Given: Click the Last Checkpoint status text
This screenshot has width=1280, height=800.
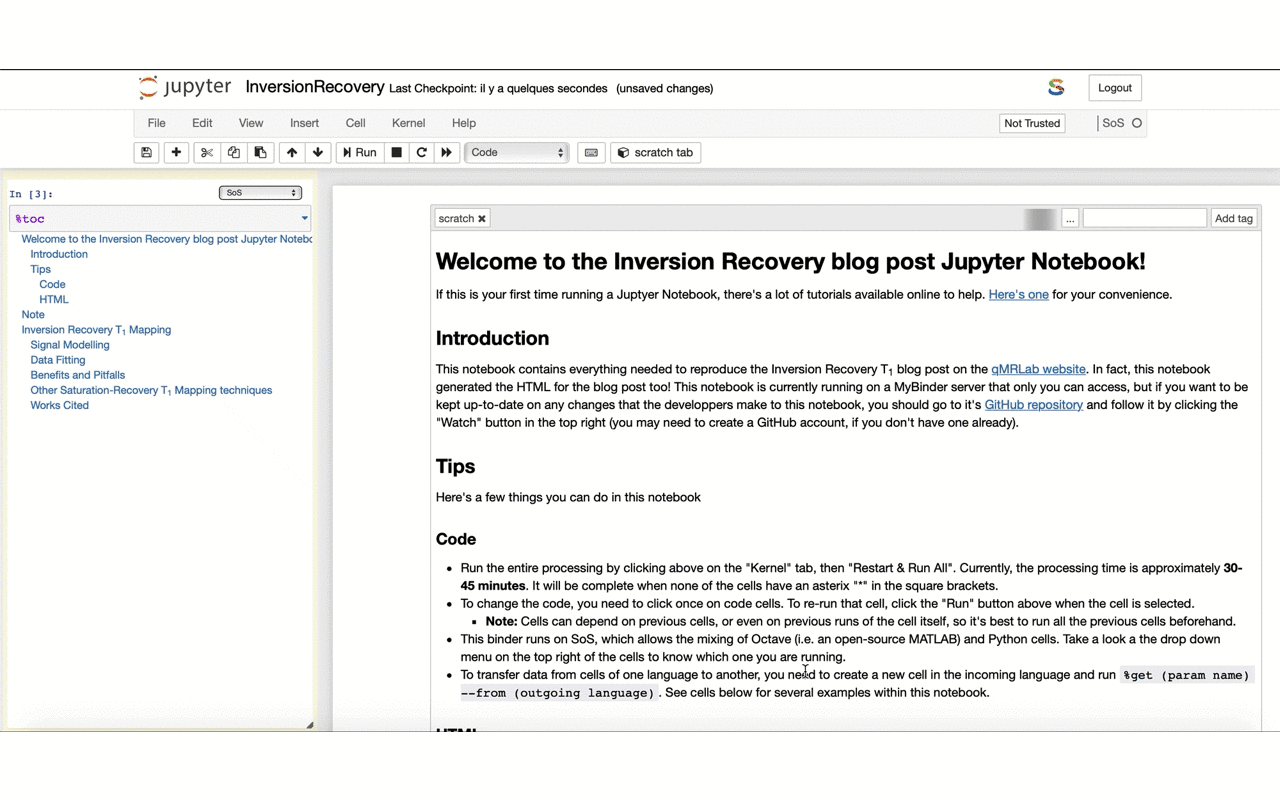Looking at the screenshot, I should click(x=498, y=88).
